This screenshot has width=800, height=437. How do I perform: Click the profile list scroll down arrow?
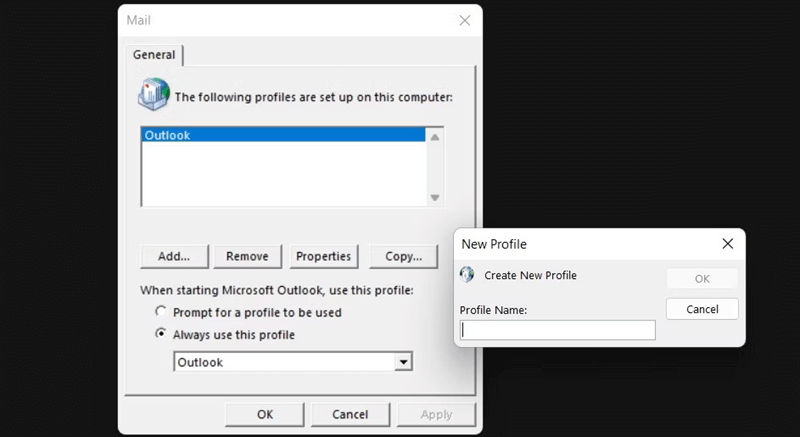pos(435,198)
